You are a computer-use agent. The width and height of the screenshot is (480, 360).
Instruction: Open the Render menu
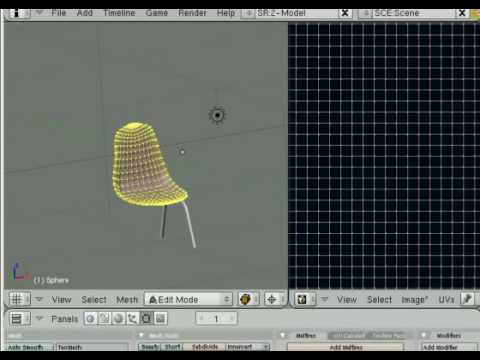pos(192,13)
